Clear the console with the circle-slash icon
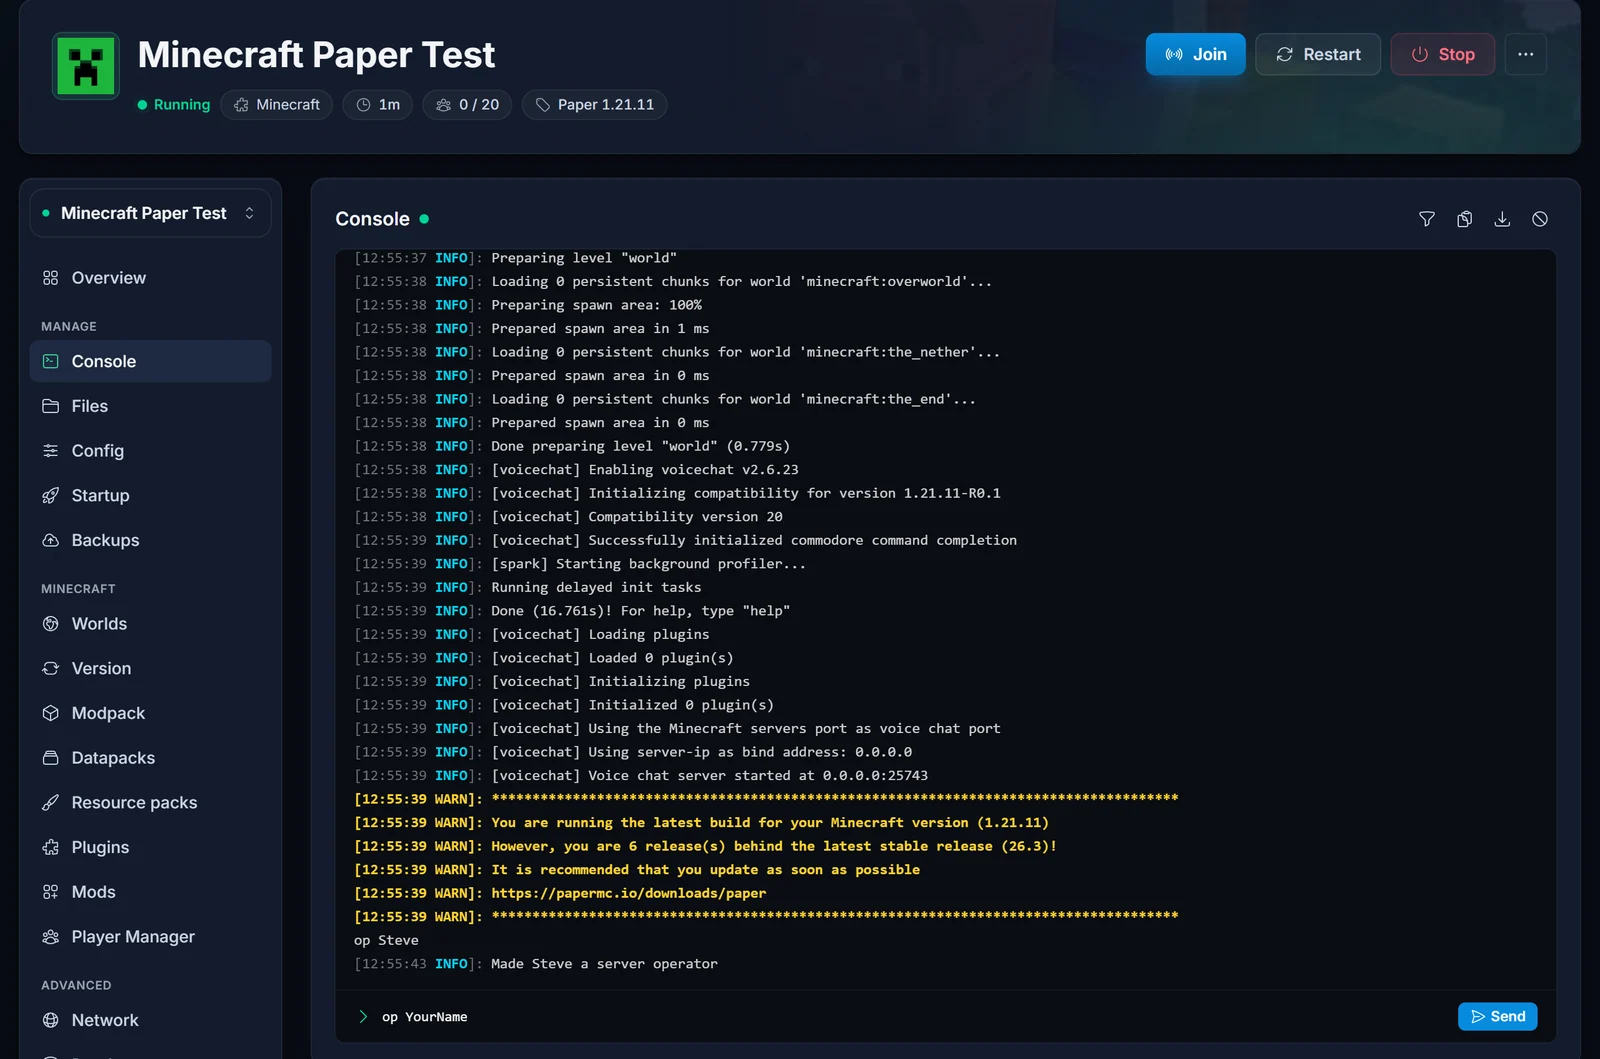Screen dimensions: 1600x1059 1540,219
